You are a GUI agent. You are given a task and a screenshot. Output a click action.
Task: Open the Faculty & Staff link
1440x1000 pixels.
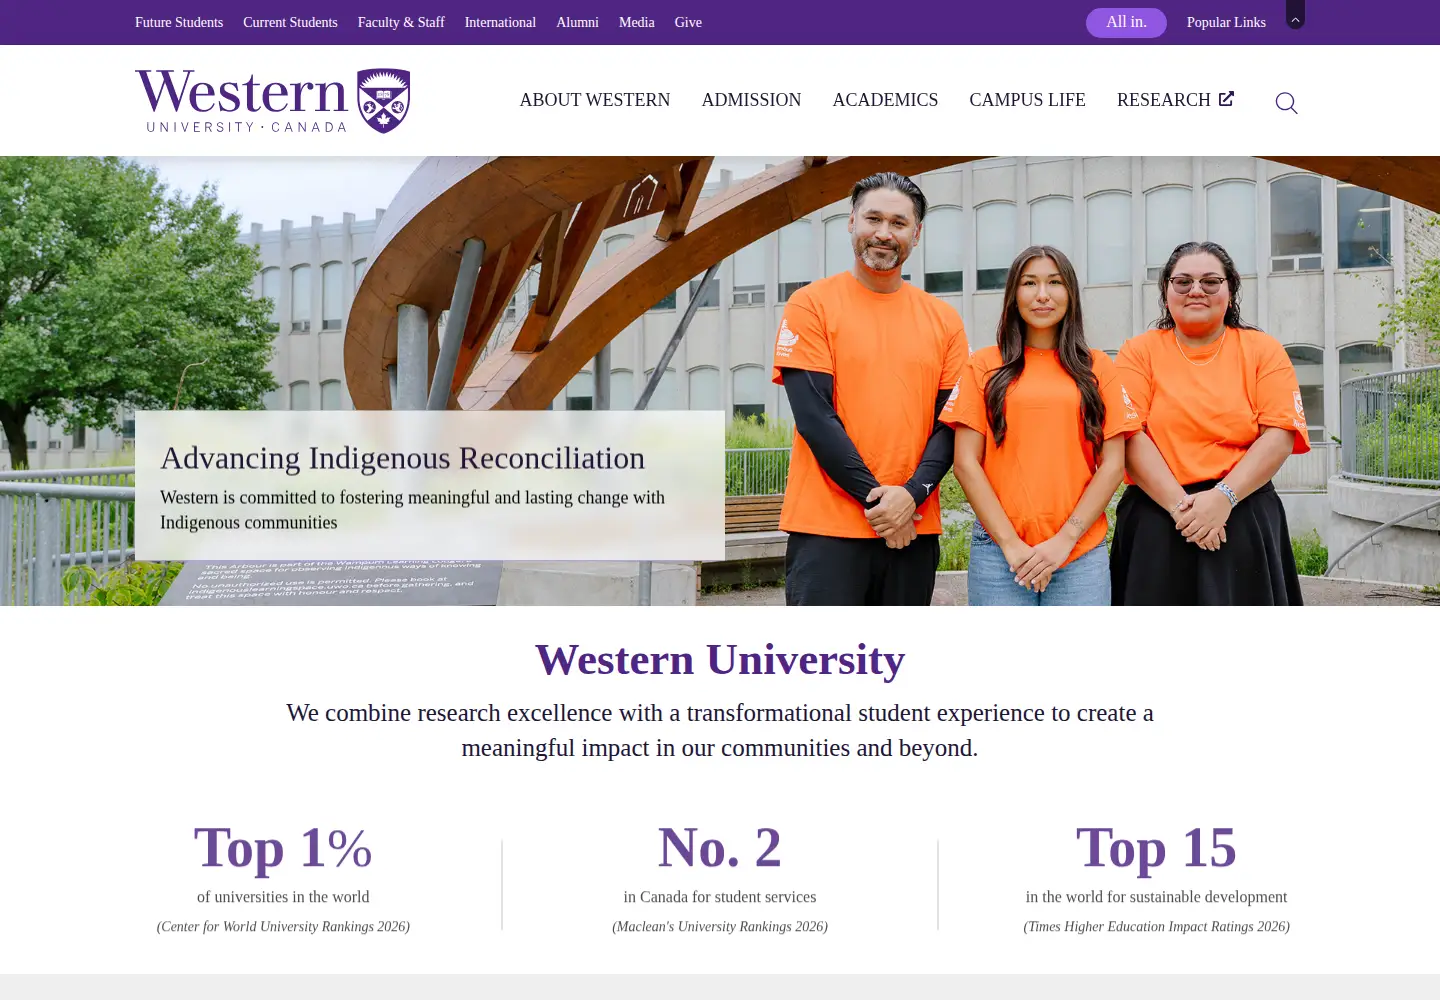pos(401,22)
